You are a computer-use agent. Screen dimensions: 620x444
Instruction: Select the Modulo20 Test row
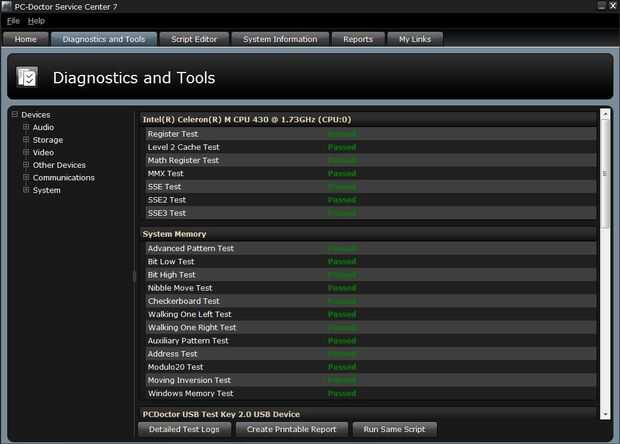tap(370, 367)
